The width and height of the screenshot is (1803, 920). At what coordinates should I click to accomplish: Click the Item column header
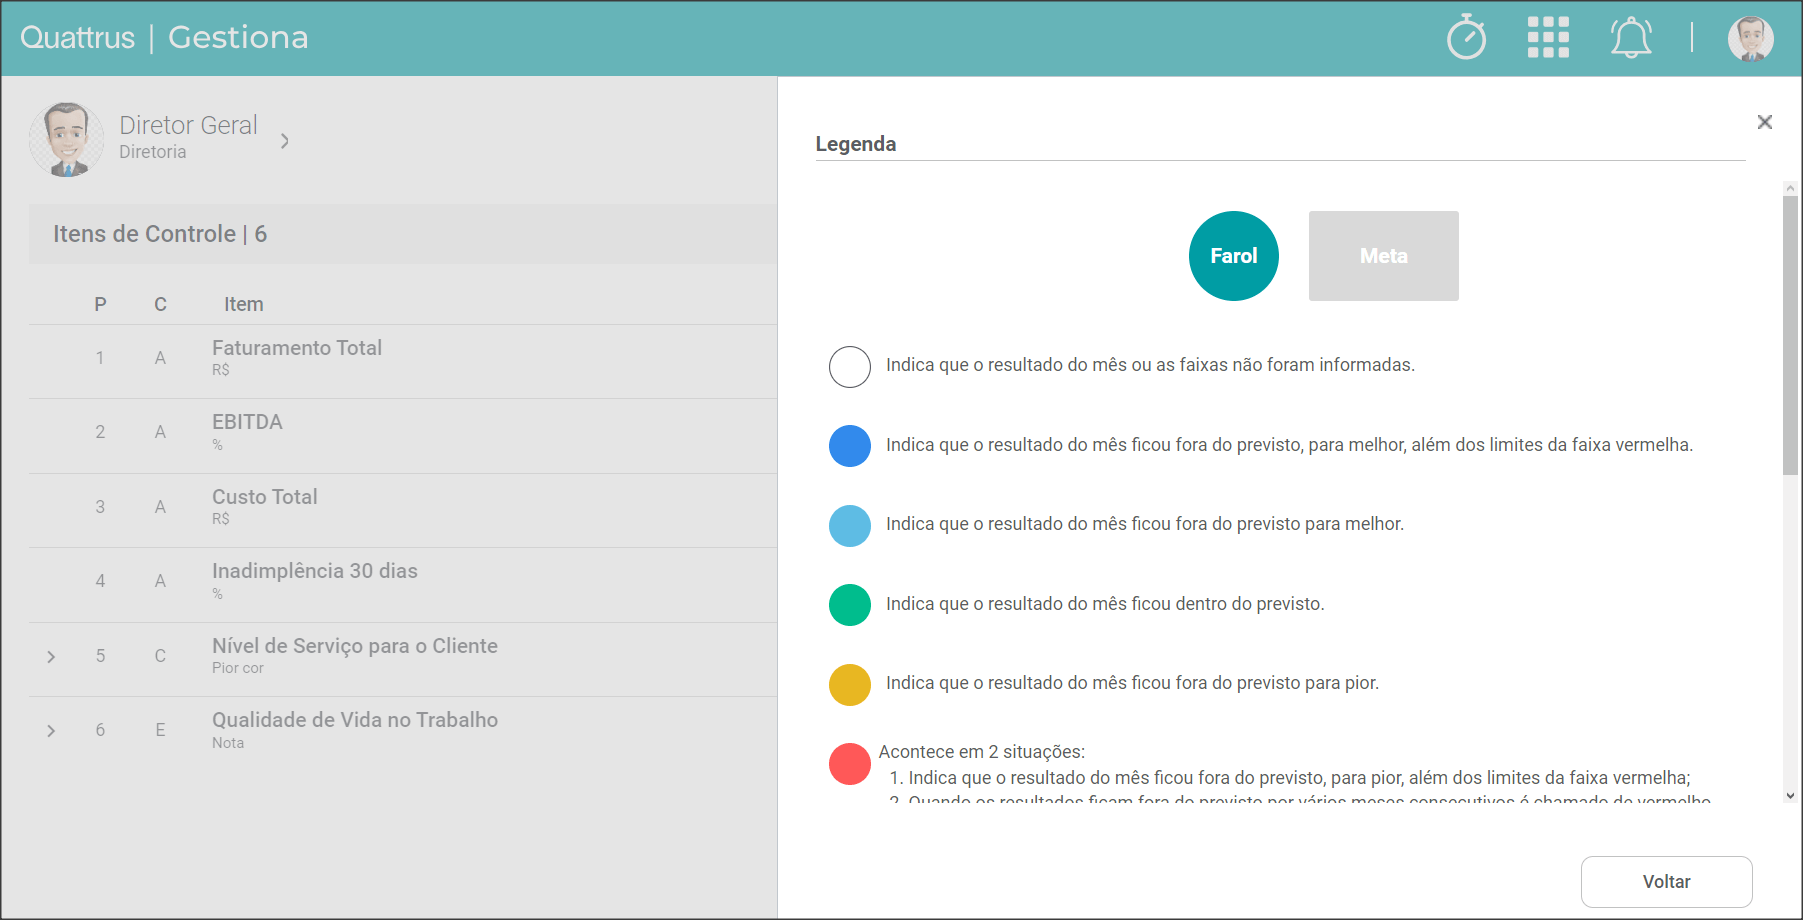point(244,304)
